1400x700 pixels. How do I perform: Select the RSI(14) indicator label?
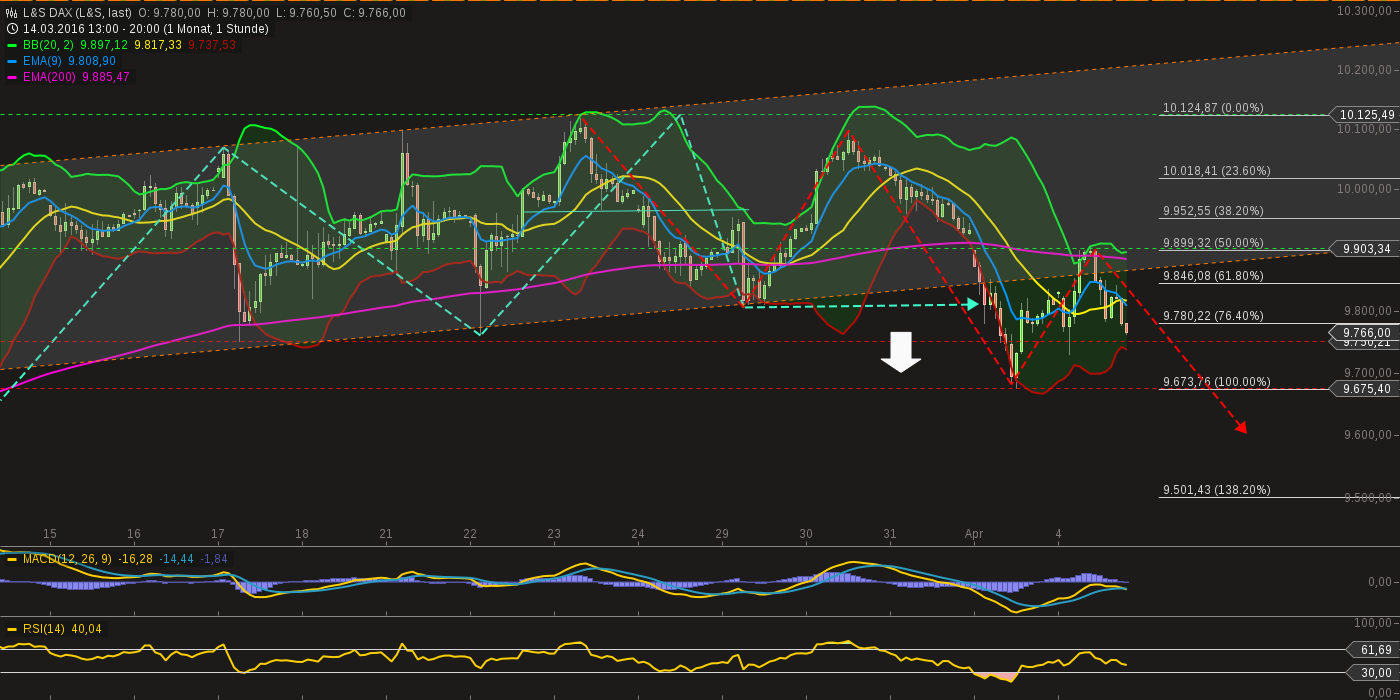click(44, 629)
